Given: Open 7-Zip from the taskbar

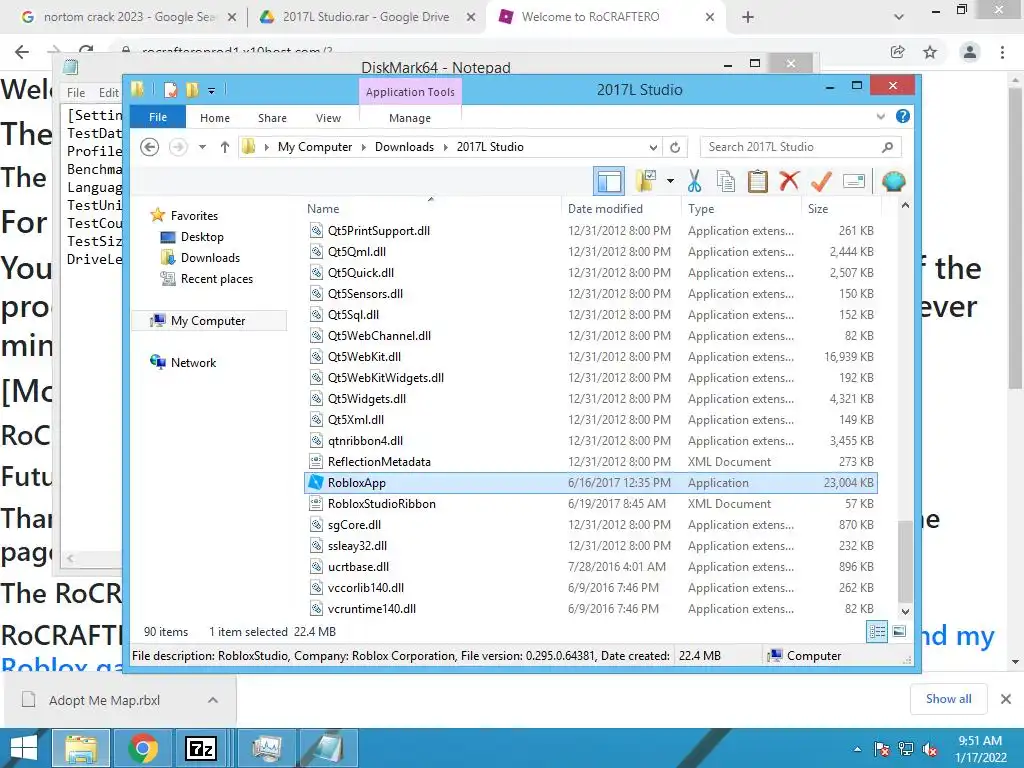Looking at the screenshot, I should pyautogui.click(x=200, y=748).
